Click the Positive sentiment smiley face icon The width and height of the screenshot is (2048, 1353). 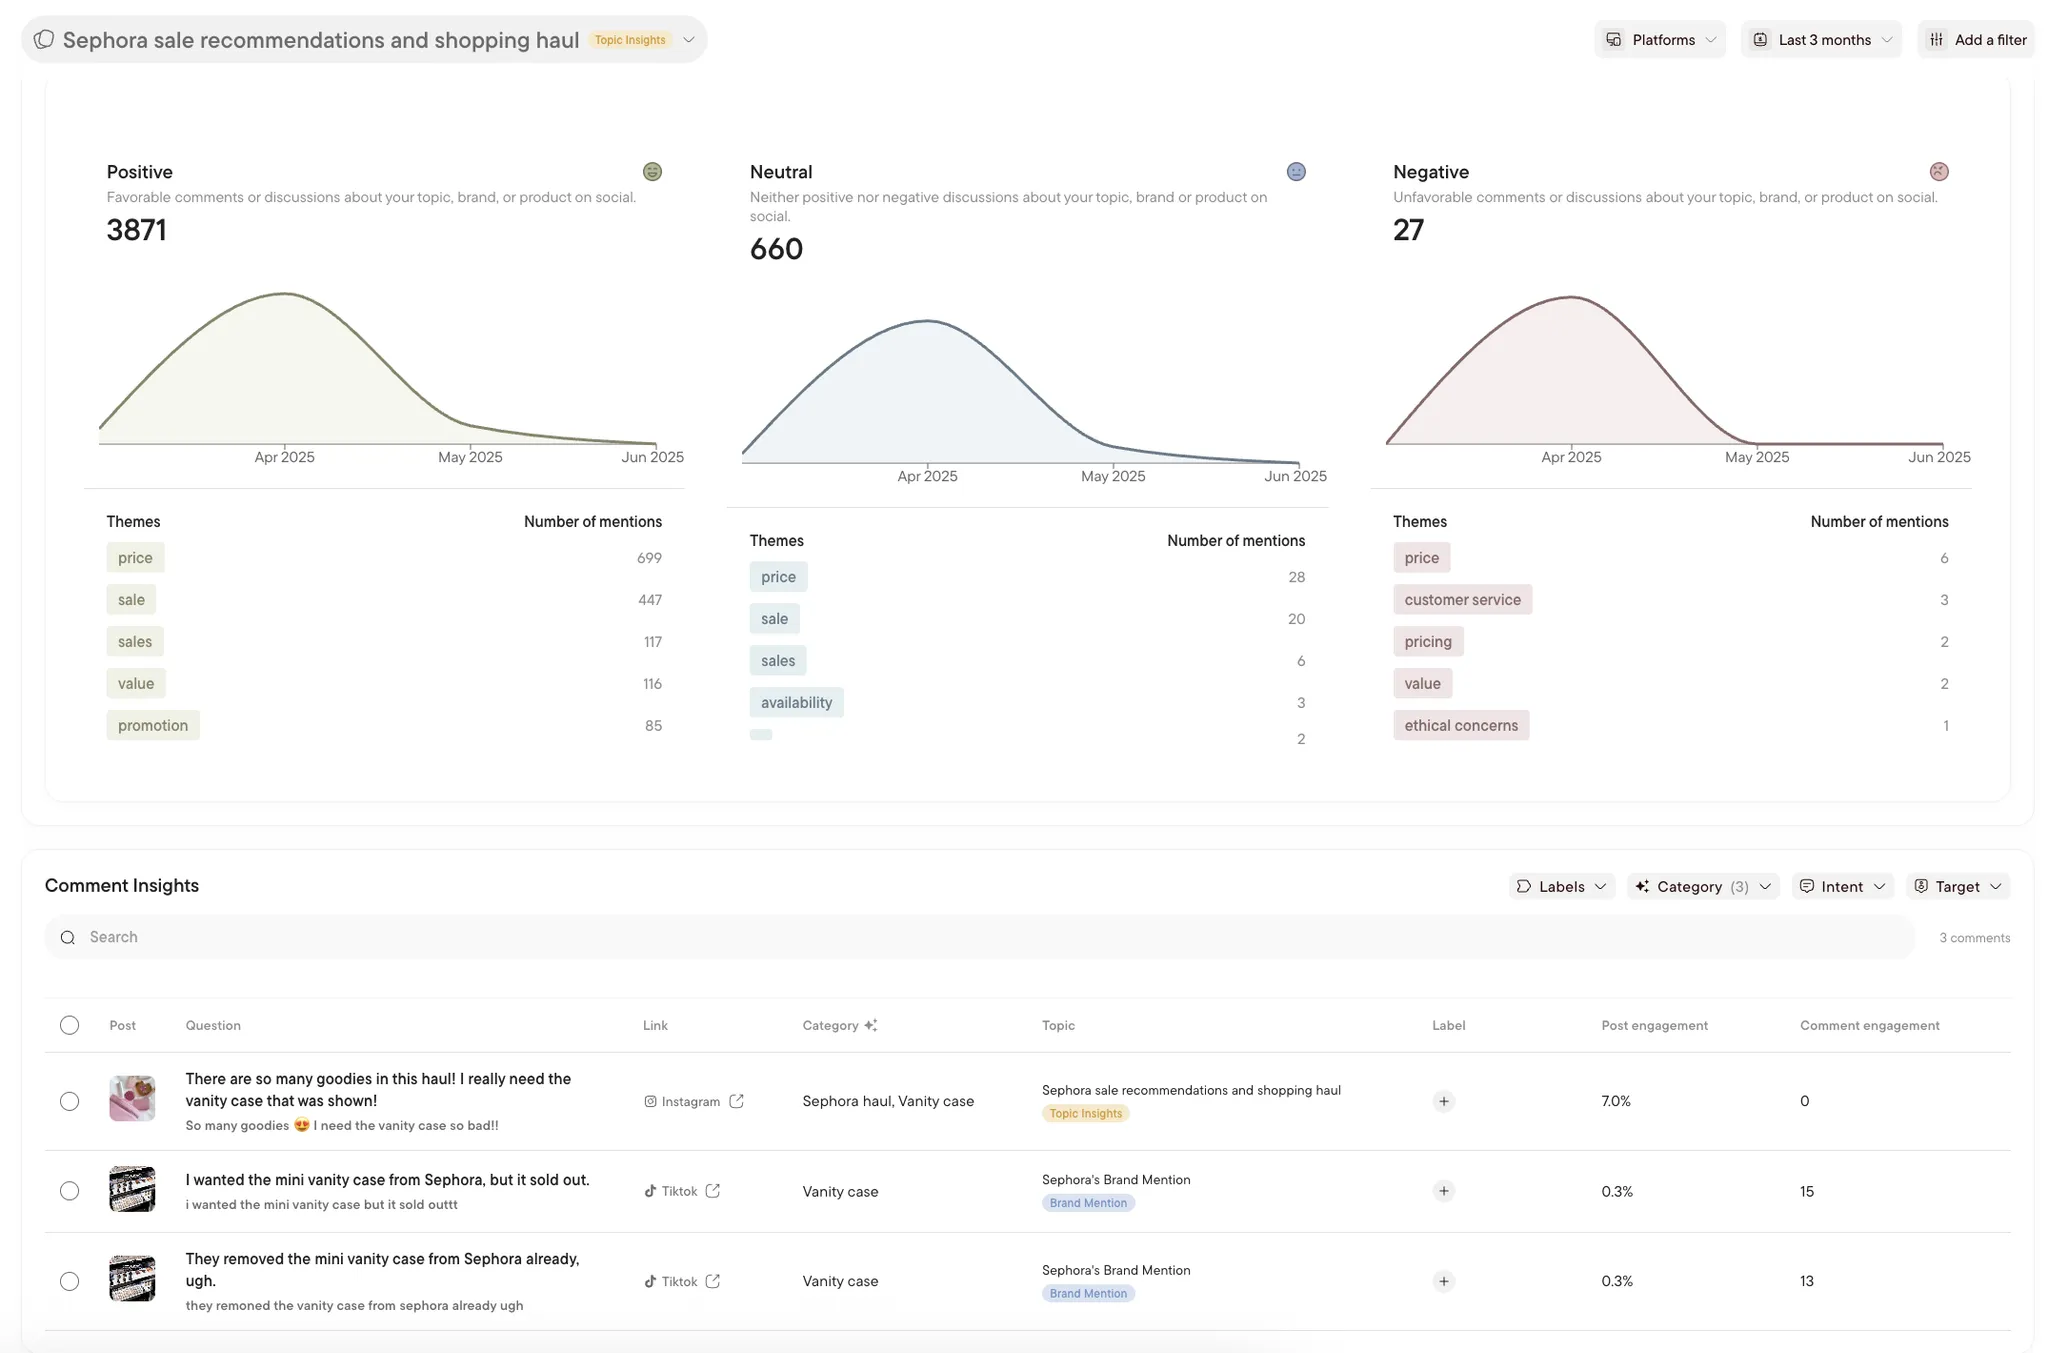click(652, 172)
